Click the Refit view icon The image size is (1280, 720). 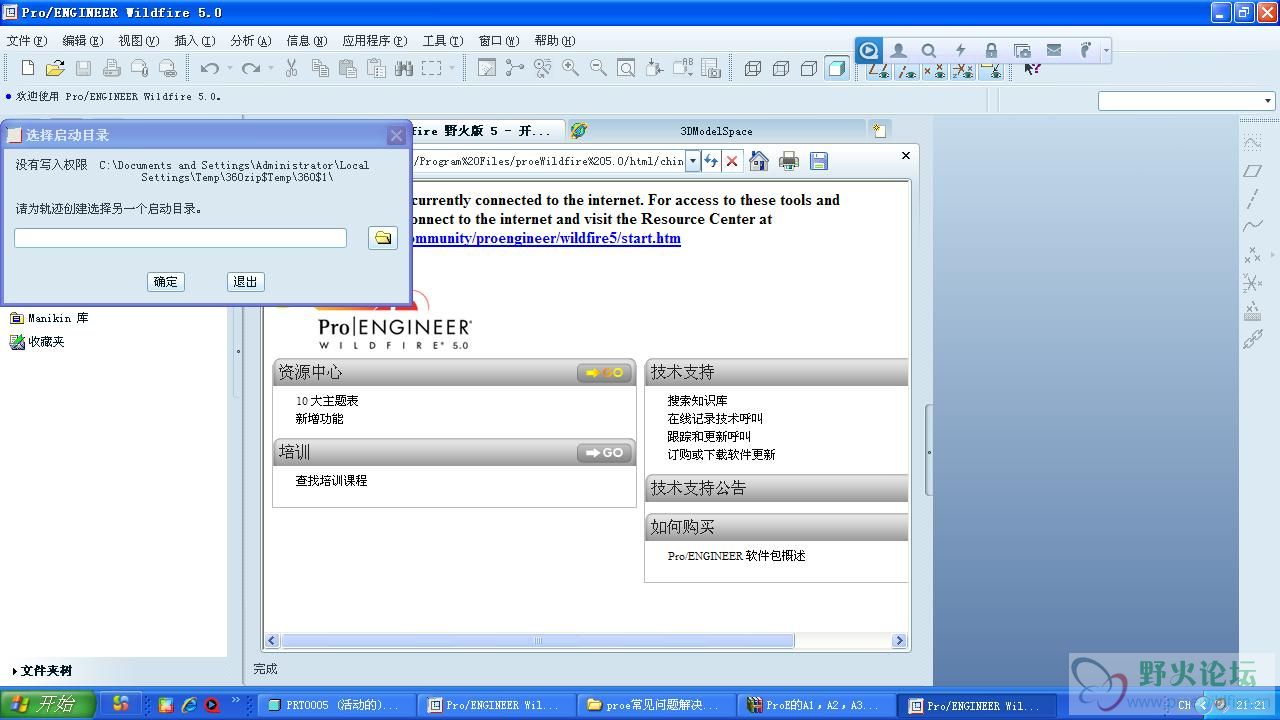(x=626, y=68)
